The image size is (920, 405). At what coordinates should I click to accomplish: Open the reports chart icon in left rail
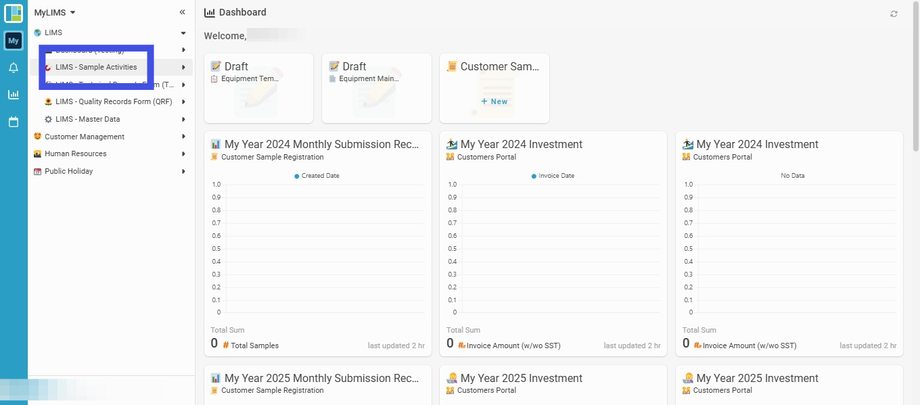click(x=13, y=95)
